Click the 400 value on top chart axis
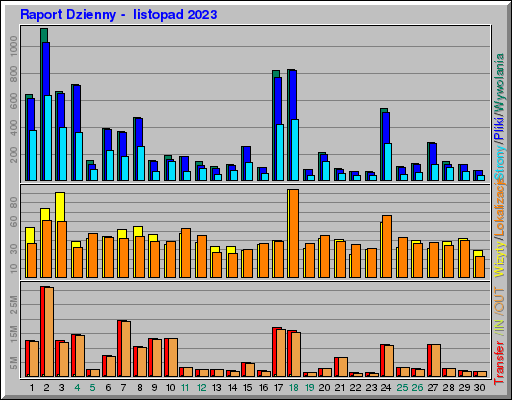This screenshot has width=512, height=400. coord(14,128)
